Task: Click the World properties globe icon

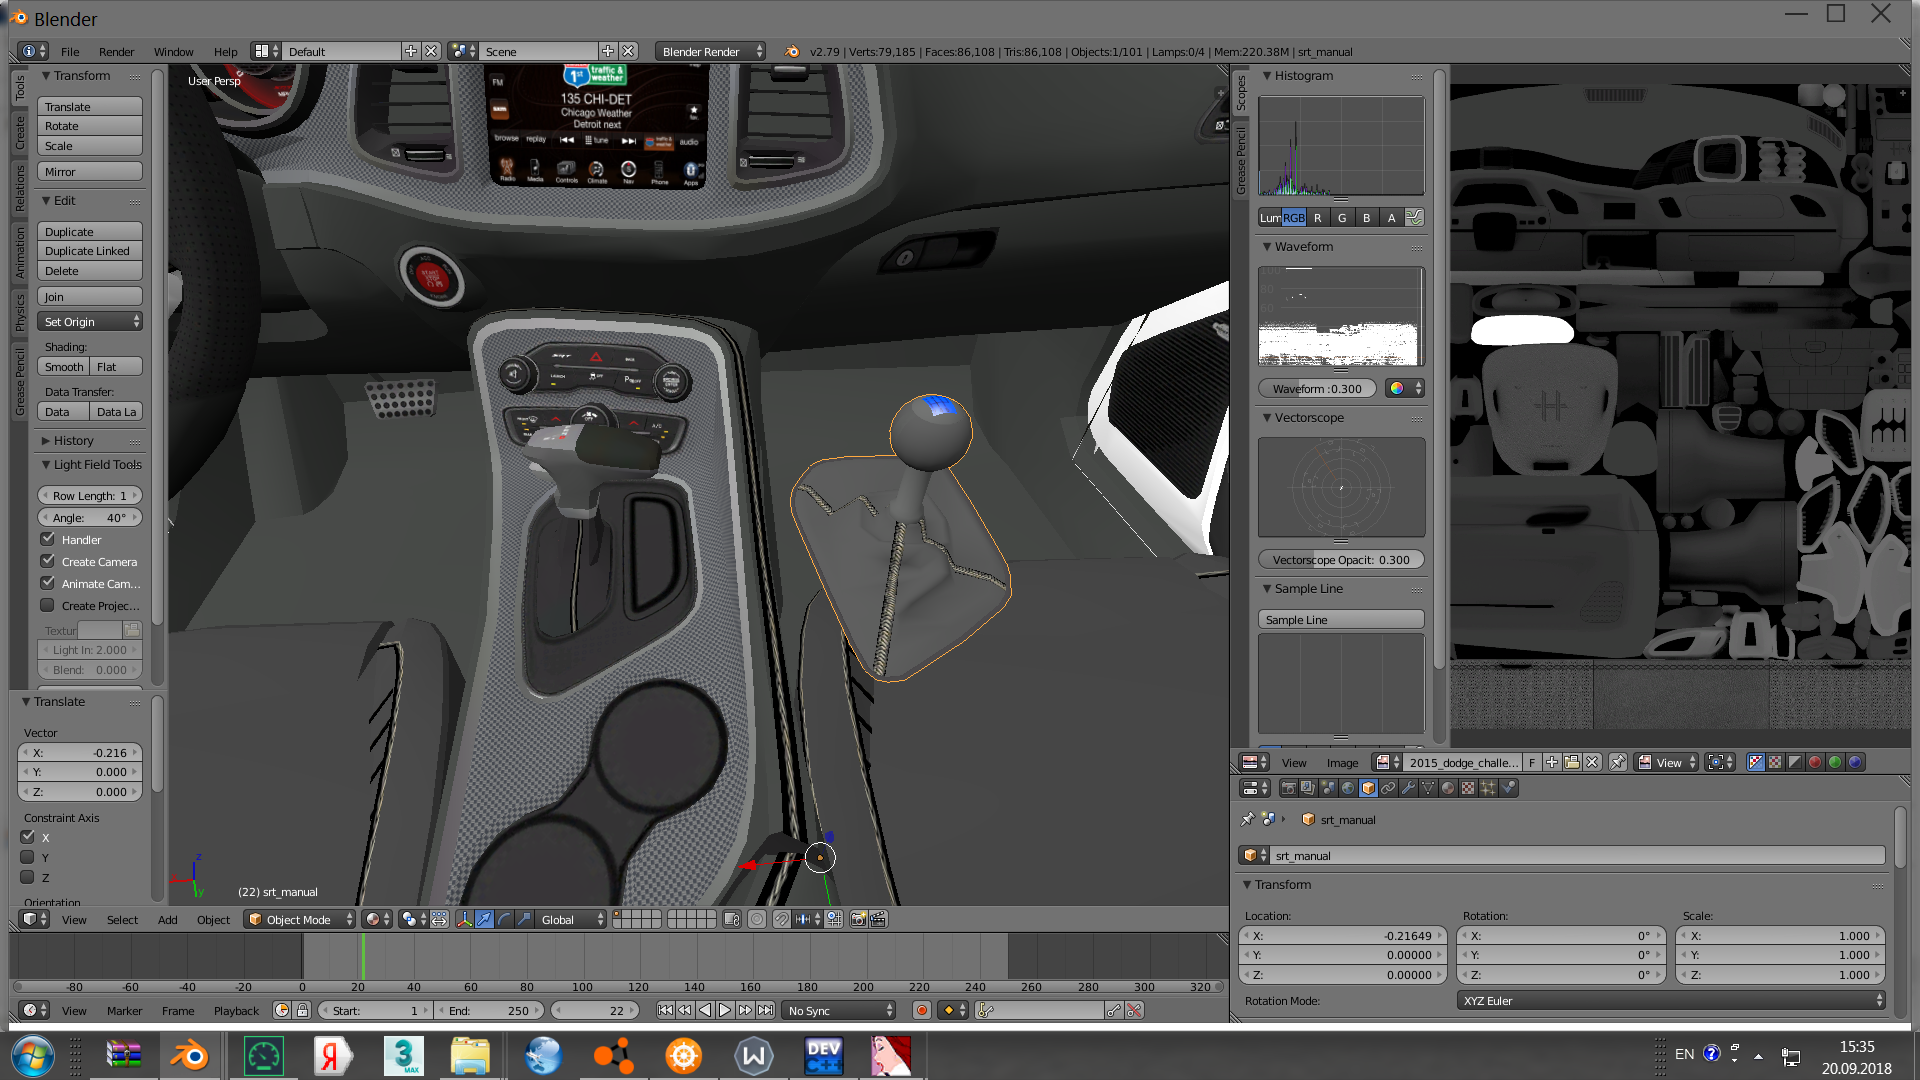Action: click(x=1348, y=788)
